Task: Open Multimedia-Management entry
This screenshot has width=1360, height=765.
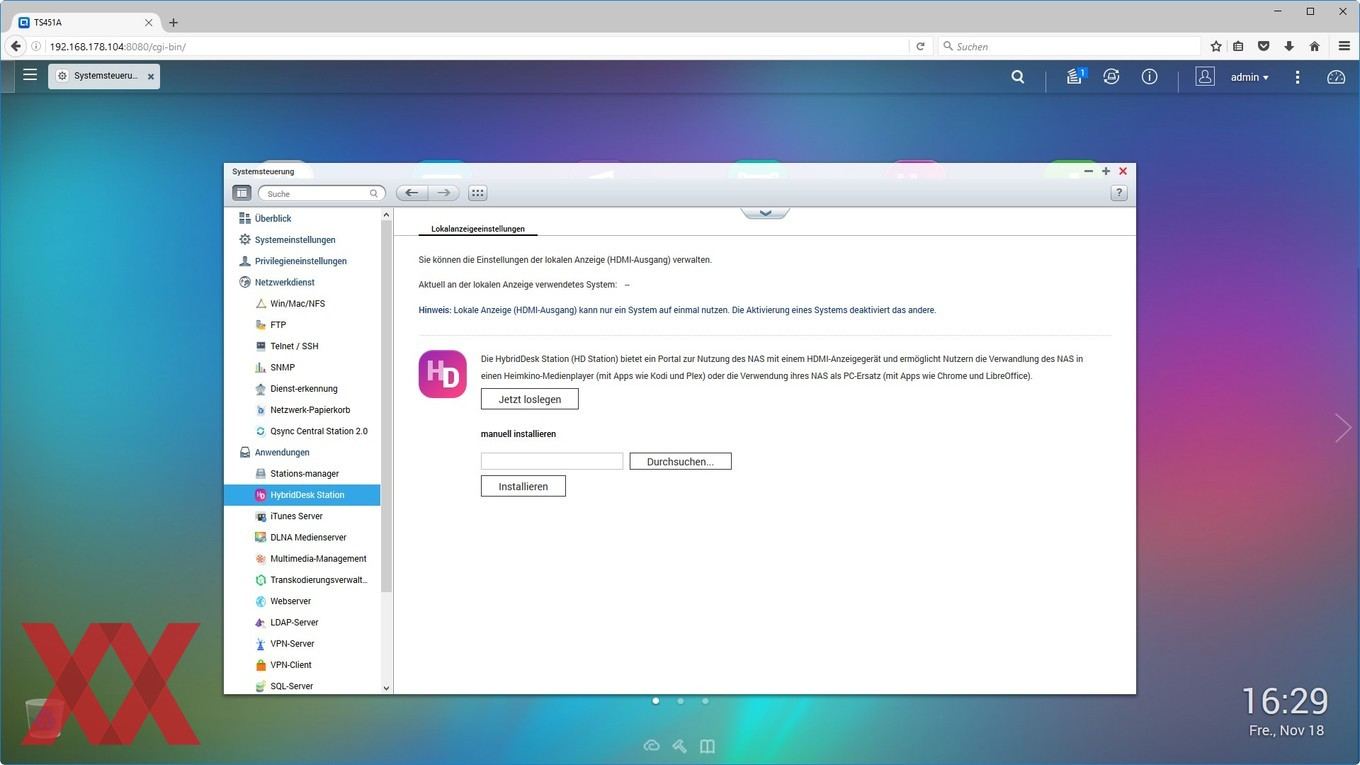Action: click(318, 559)
